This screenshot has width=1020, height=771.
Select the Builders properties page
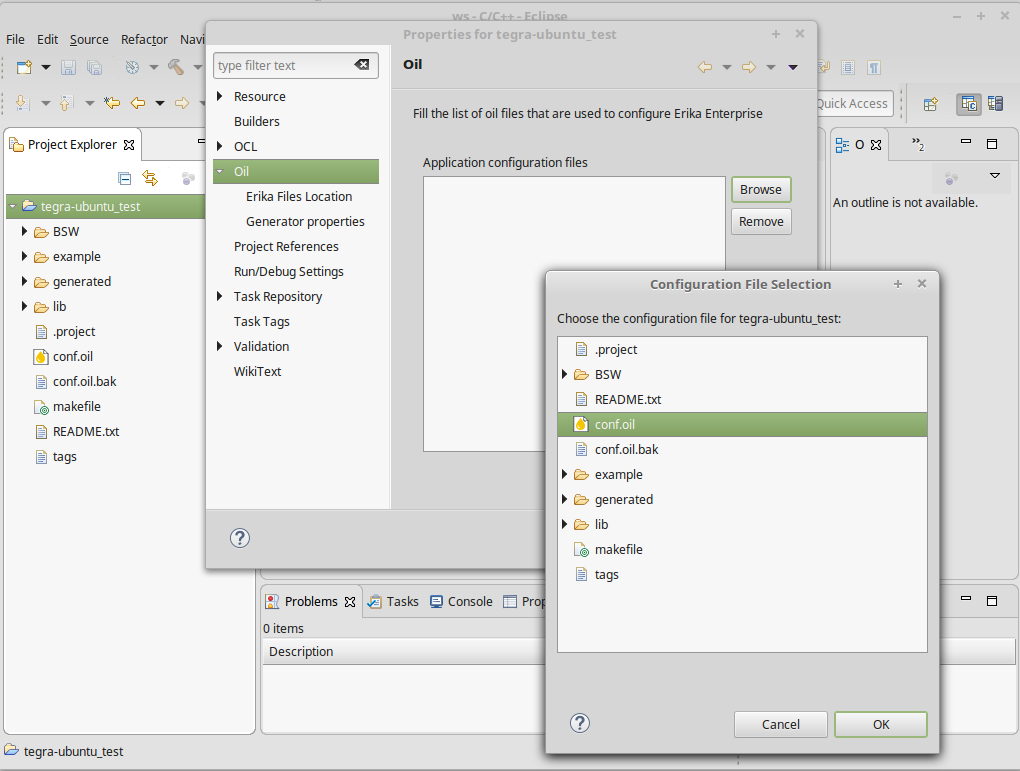257,122
